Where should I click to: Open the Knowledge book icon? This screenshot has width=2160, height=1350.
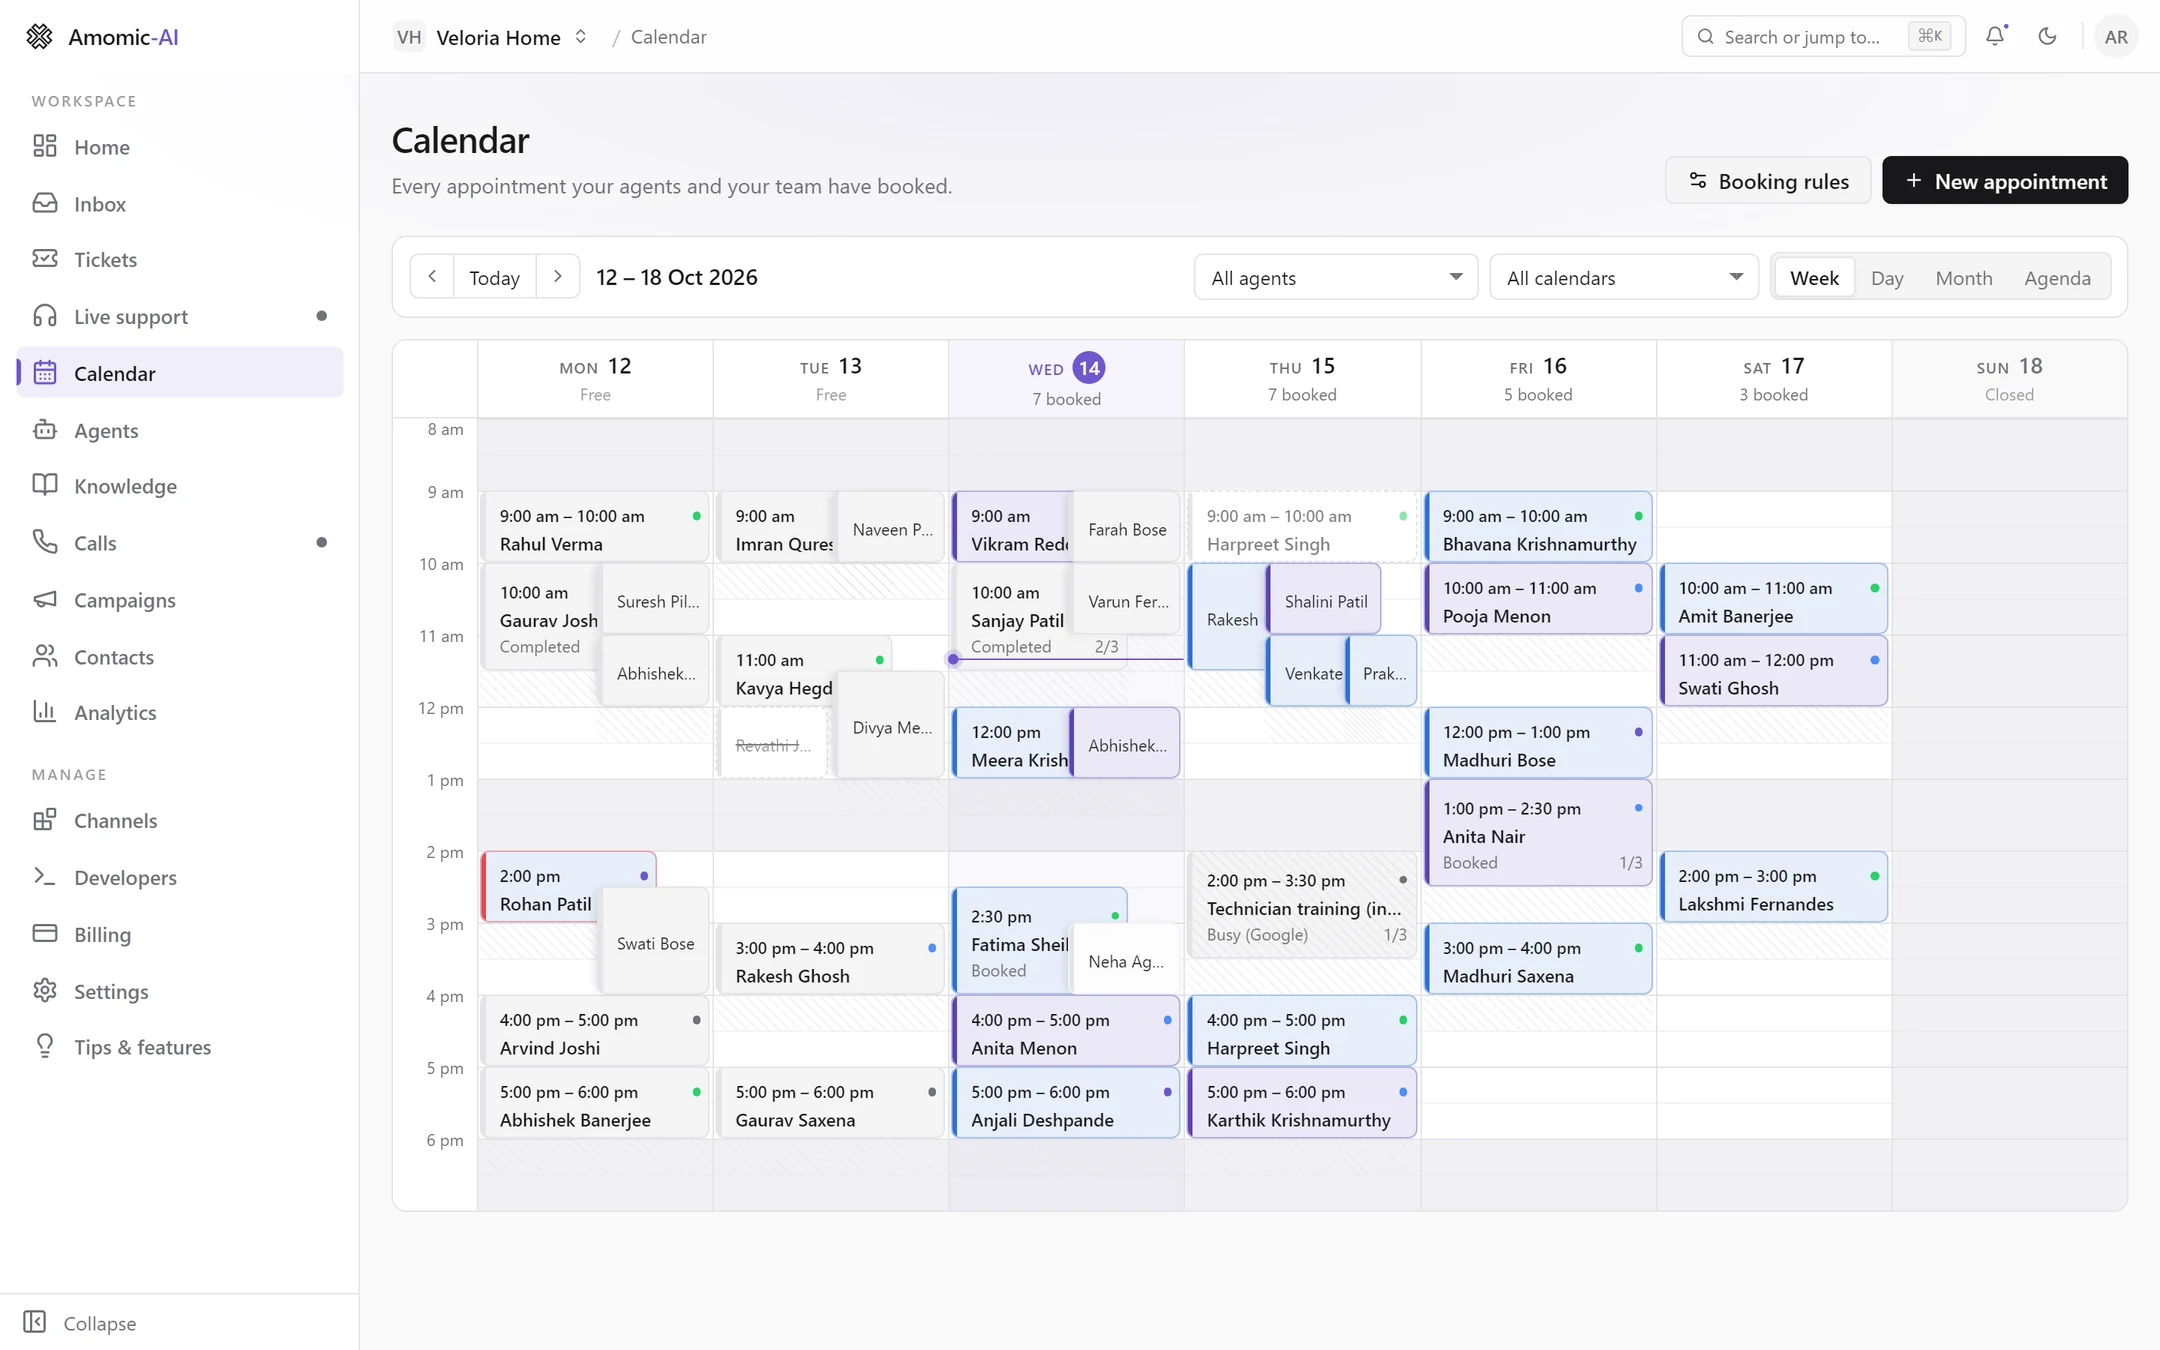point(45,485)
